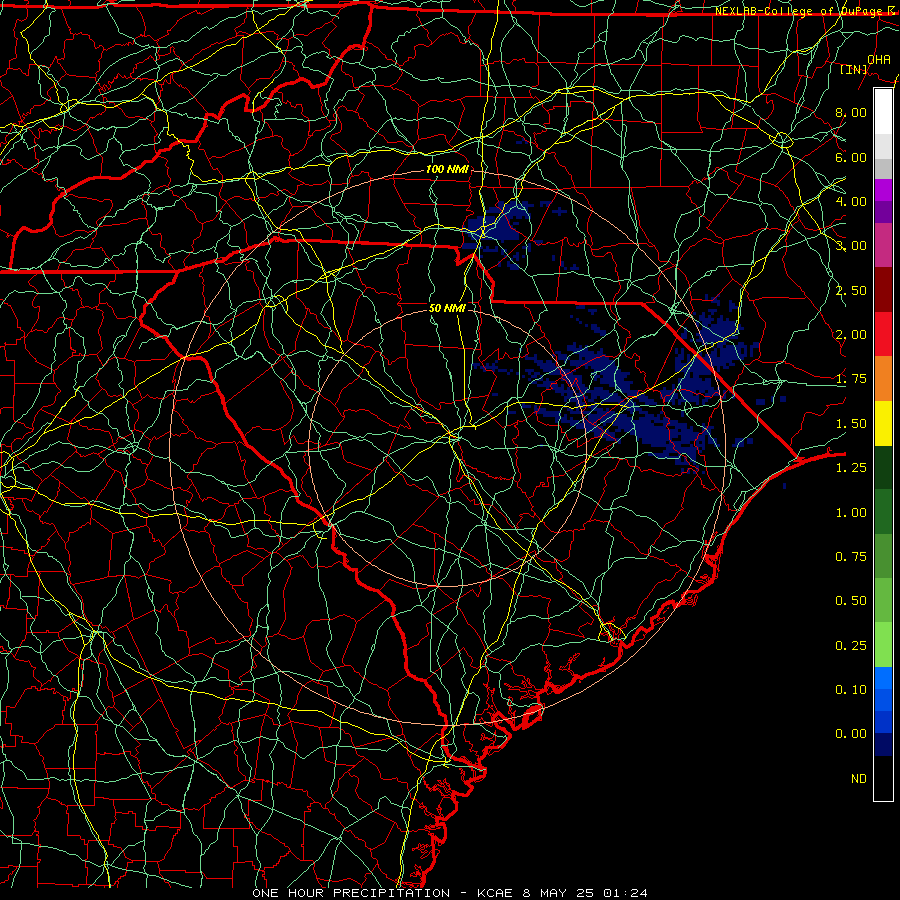
Task: Click the 3.00 legend value
Action: pos(851,246)
